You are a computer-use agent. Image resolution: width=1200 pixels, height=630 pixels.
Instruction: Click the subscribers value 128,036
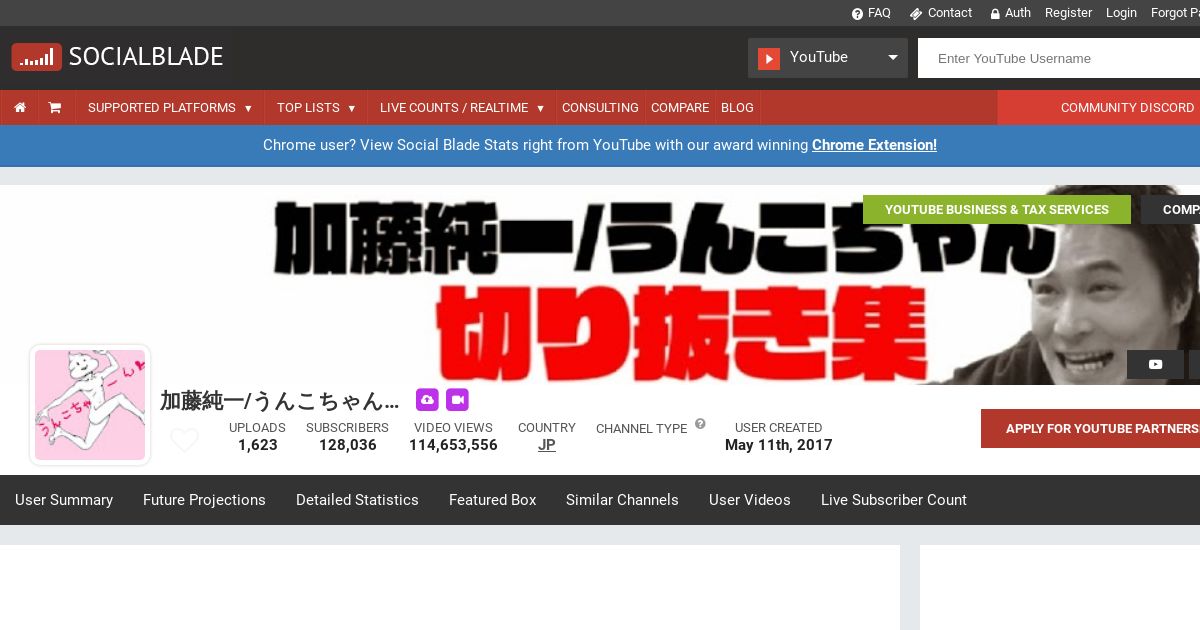tap(348, 445)
